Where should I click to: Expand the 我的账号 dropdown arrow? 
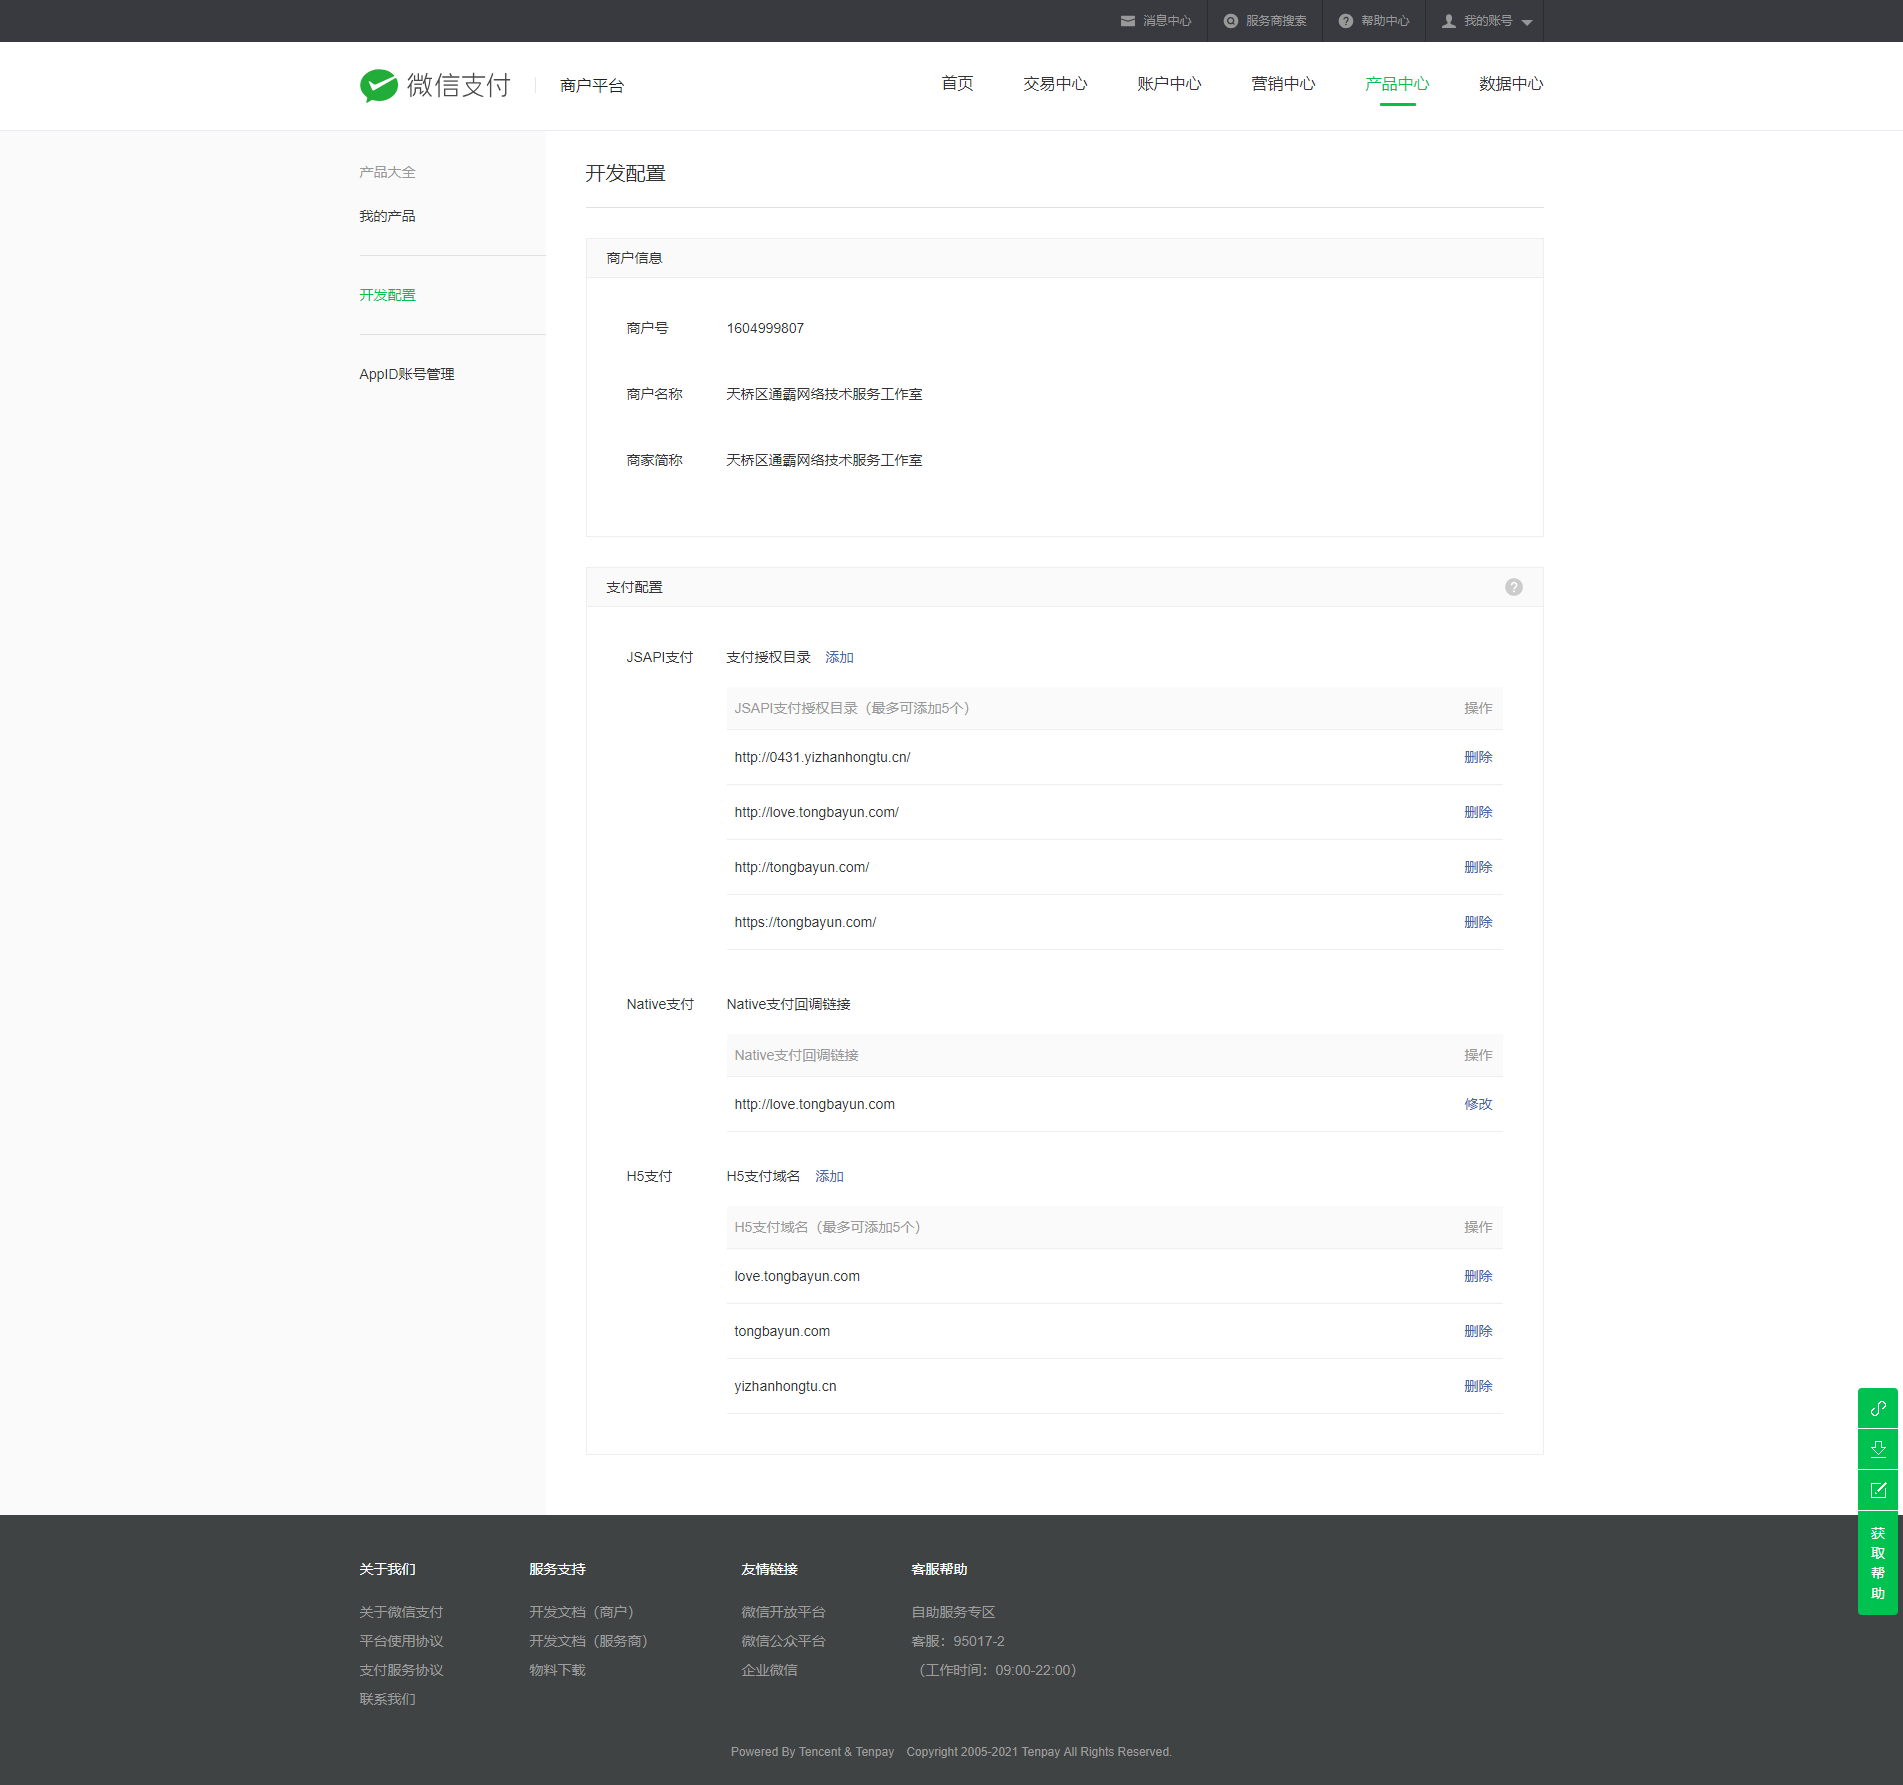tap(1527, 22)
